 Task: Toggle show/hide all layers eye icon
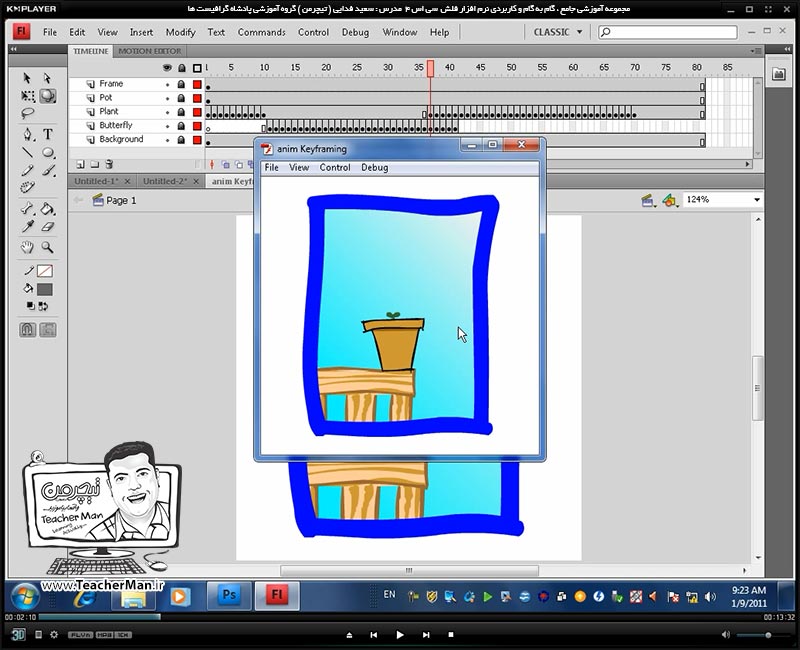[167, 68]
